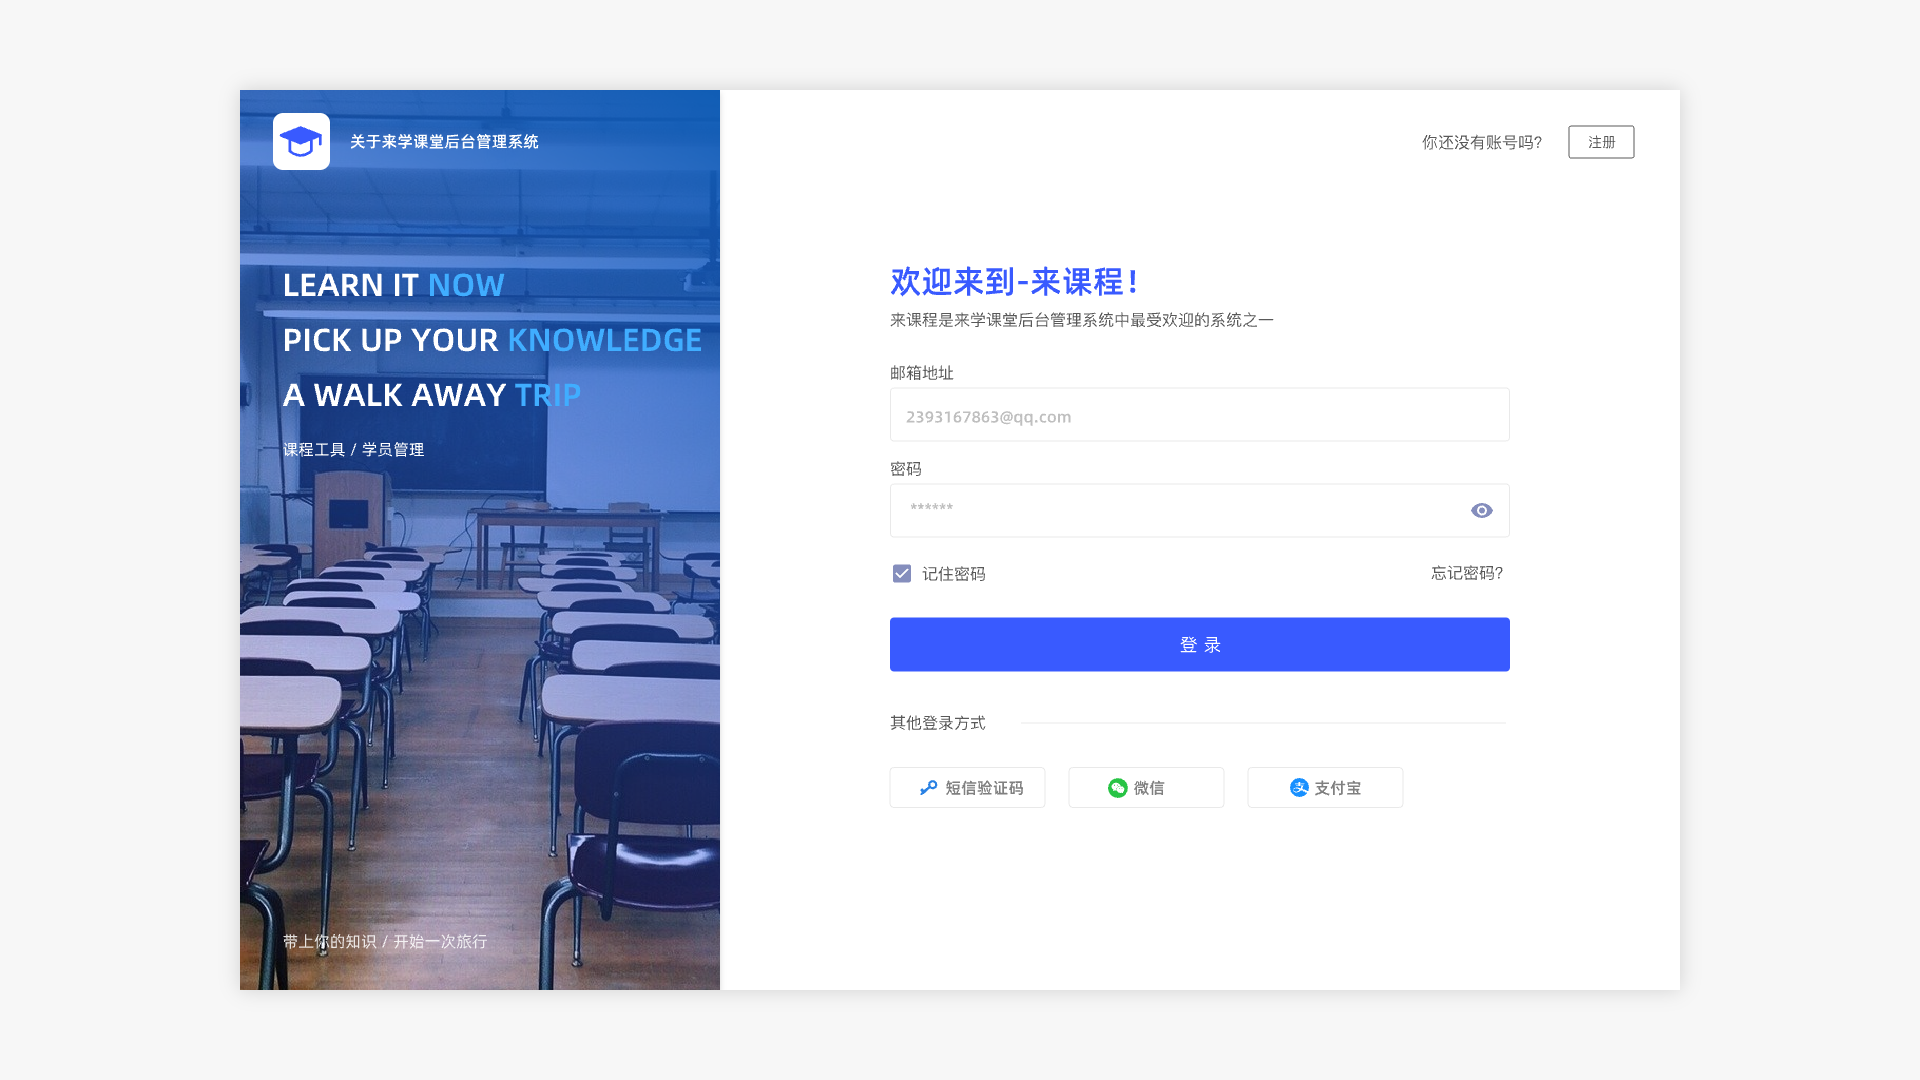
Task: Click the 欢迎来到-来课程! heading
Action: pyautogui.click(x=1013, y=282)
